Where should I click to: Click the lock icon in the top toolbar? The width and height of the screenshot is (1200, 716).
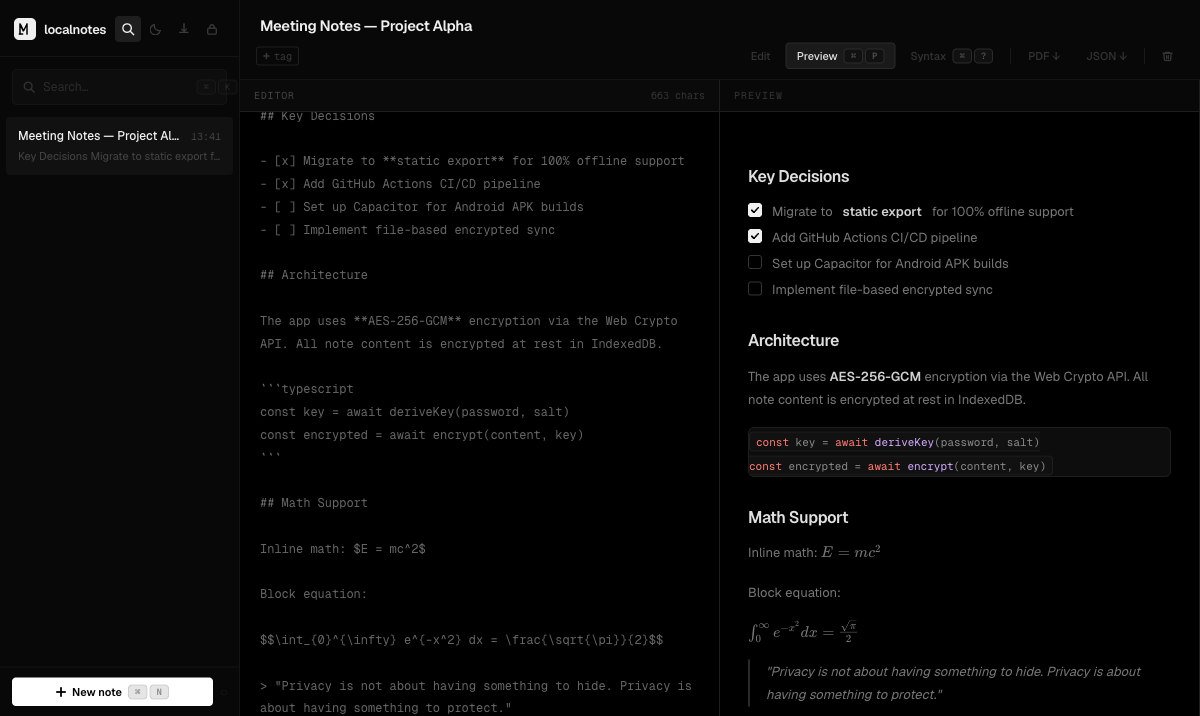click(x=212, y=29)
